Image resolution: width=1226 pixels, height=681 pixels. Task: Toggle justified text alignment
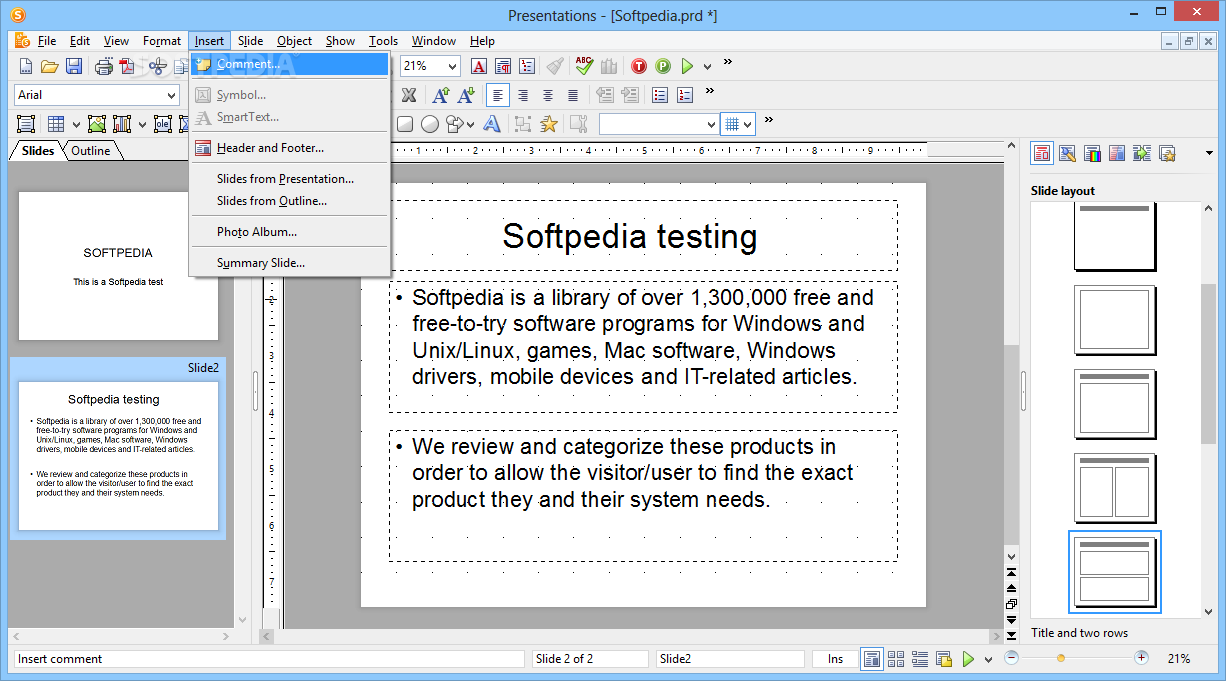click(573, 95)
